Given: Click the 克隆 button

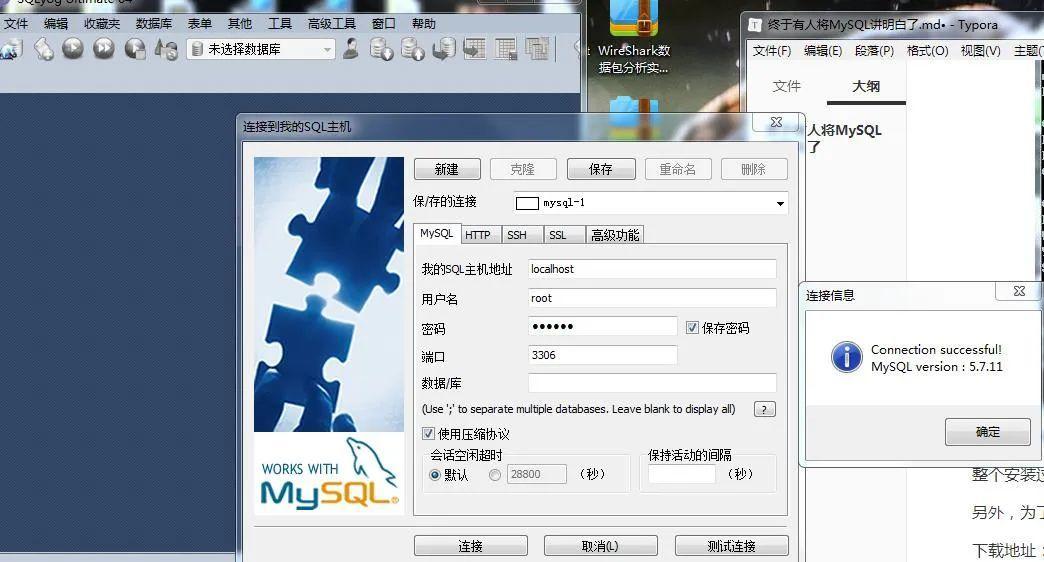Looking at the screenshot, I should pos(523,169).
